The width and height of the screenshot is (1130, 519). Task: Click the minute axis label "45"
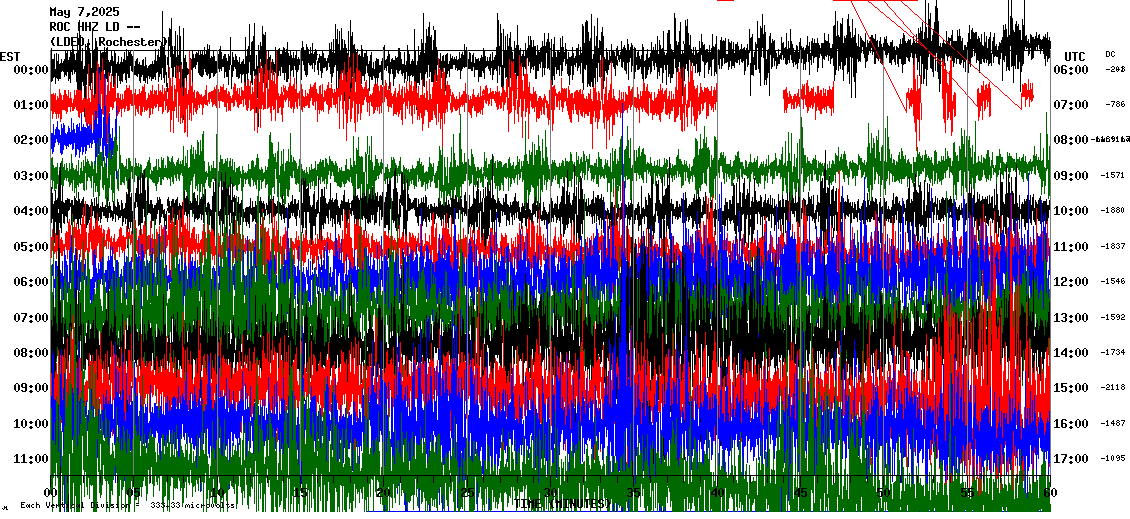coord(800,493)
